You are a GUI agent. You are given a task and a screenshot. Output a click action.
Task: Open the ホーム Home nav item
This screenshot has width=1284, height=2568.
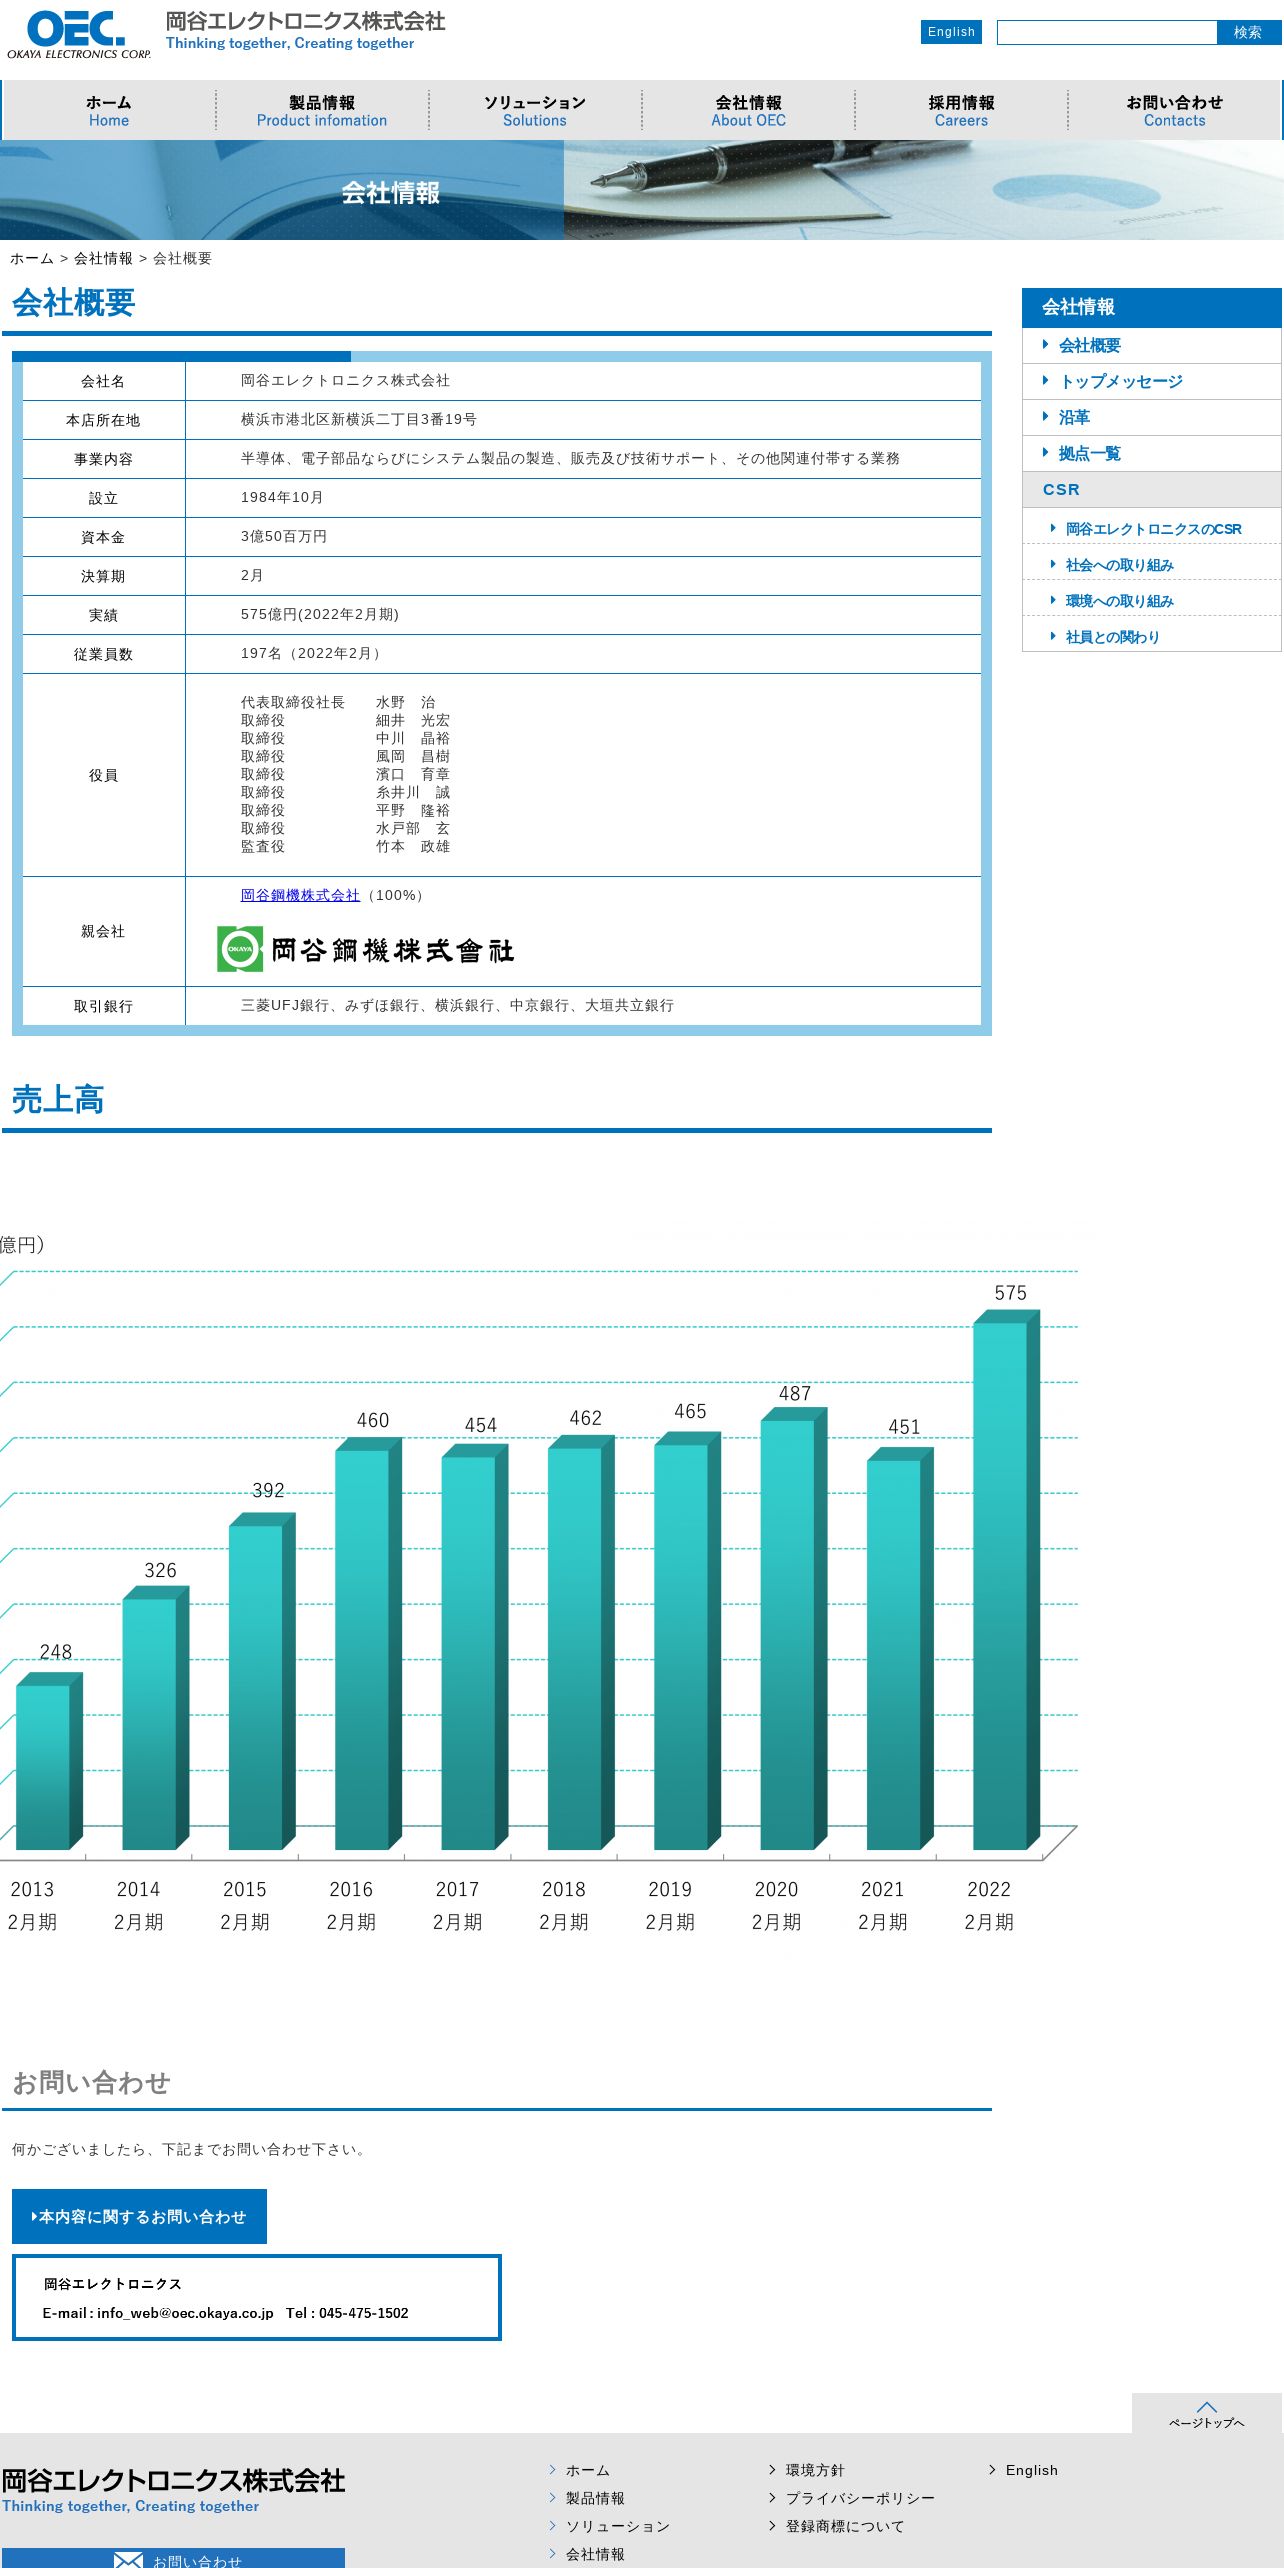[109, 110]
